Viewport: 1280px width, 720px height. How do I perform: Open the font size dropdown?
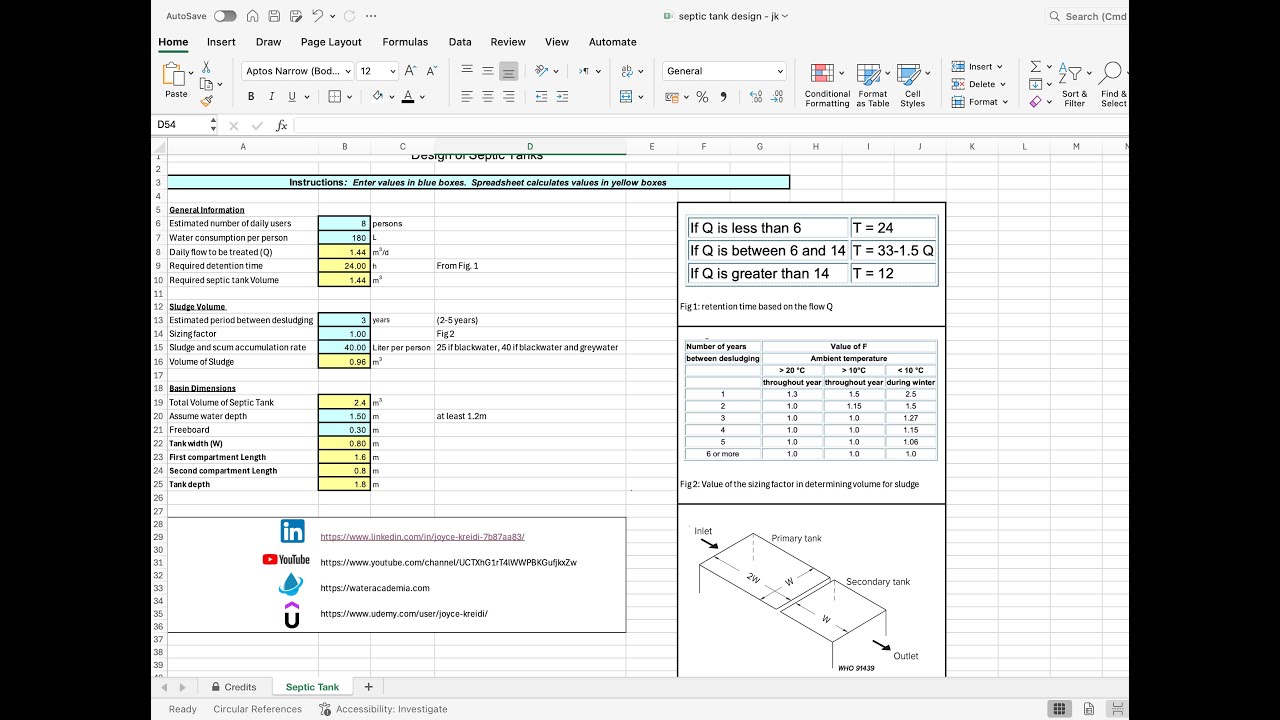(392, 71)
